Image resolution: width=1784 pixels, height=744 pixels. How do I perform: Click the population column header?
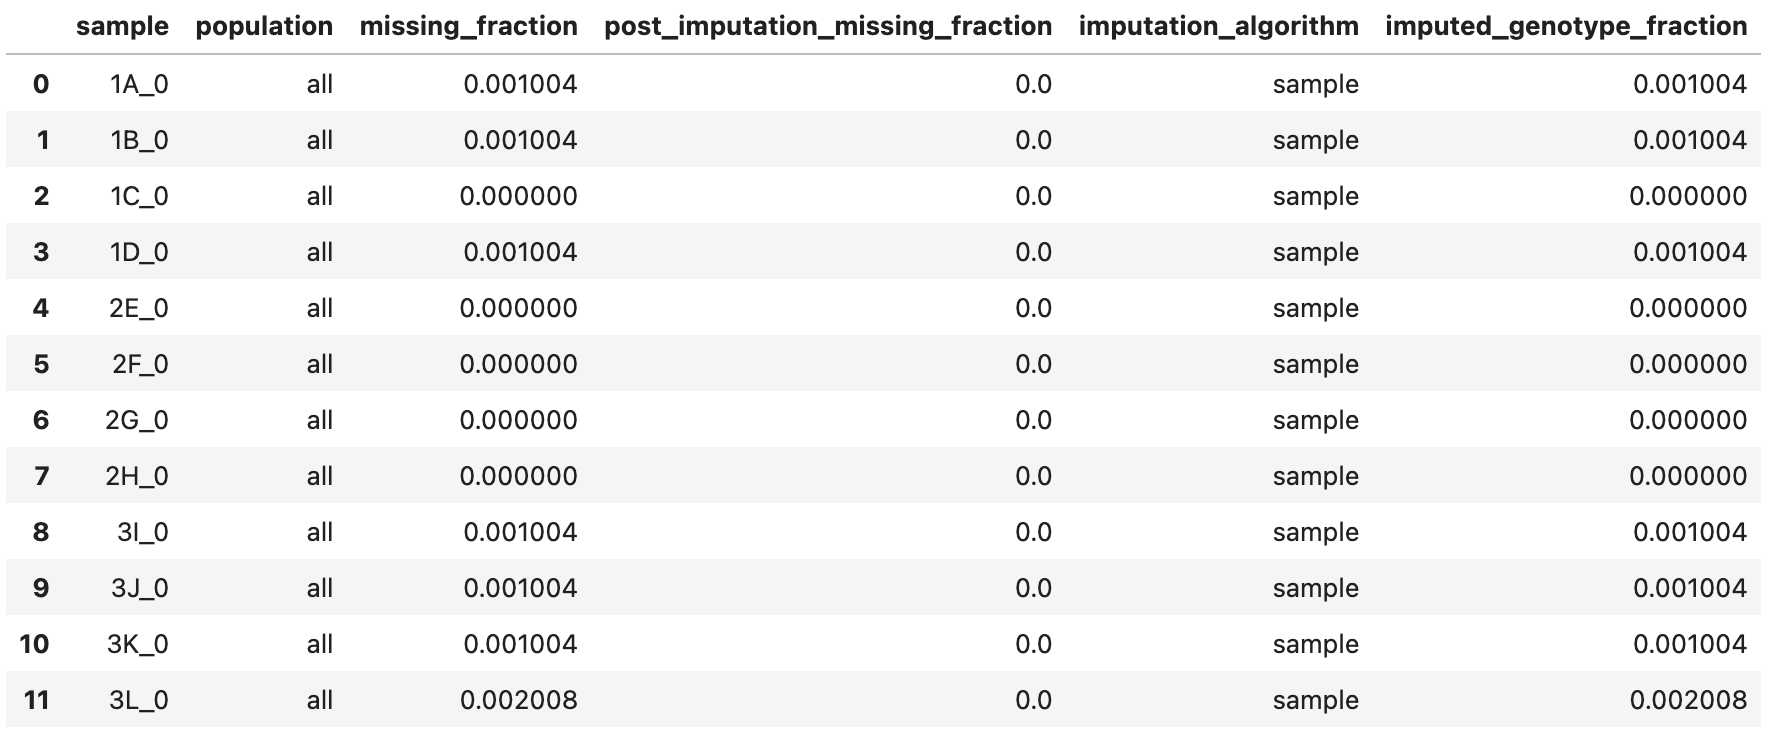(x=264, y=27)
